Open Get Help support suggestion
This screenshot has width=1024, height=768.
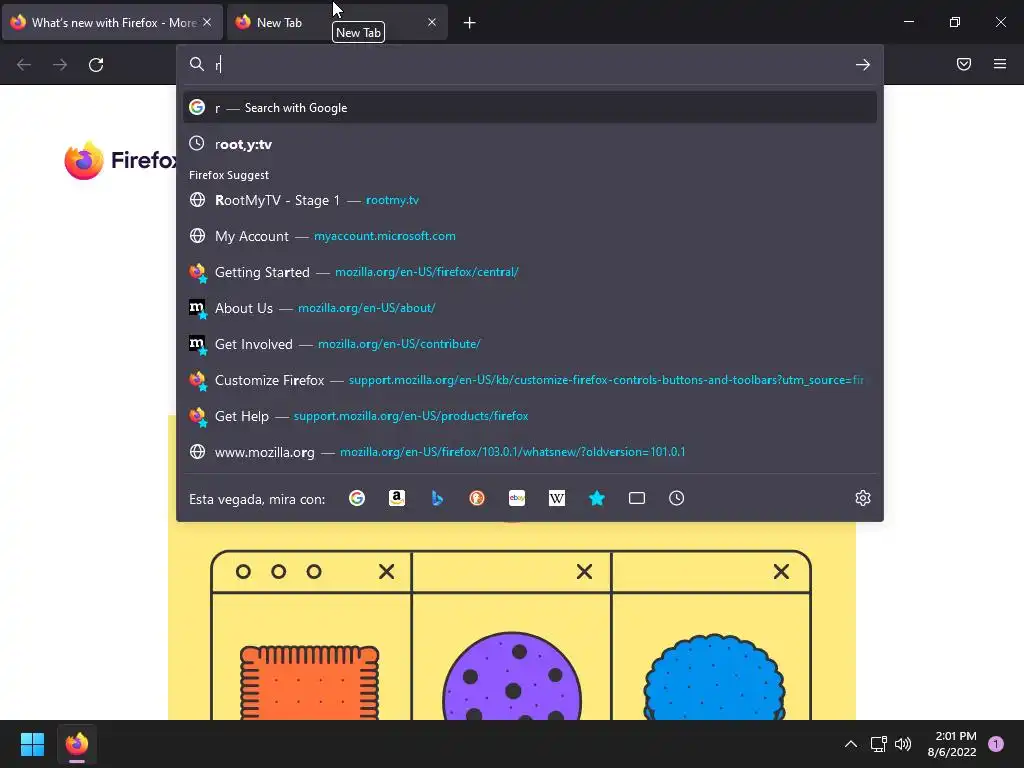(530, 415)
